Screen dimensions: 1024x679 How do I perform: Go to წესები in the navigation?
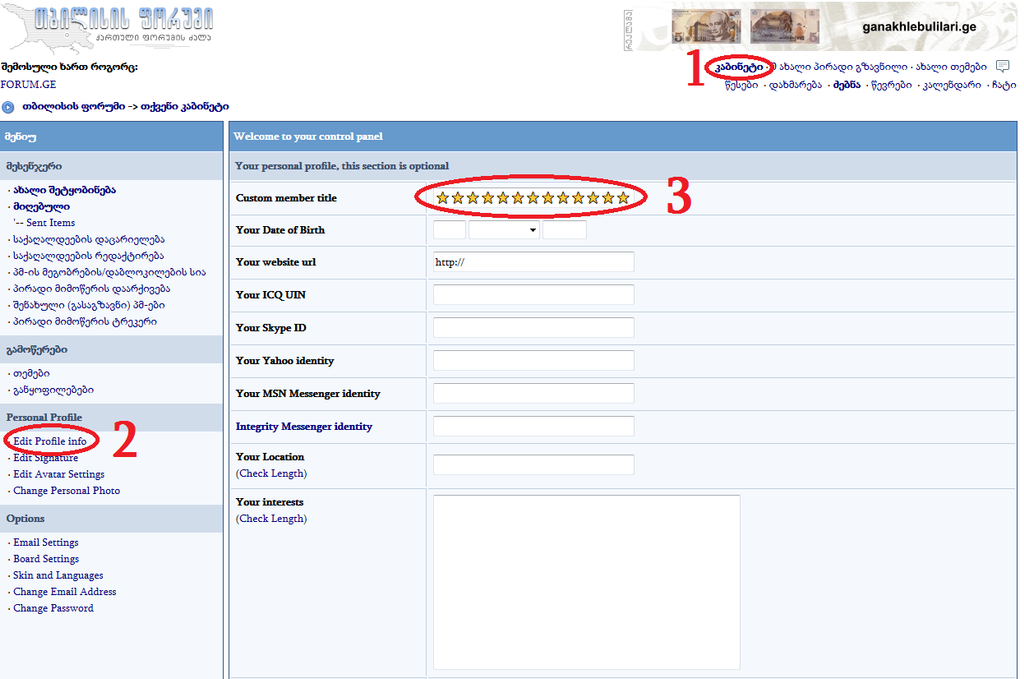pos(741,85)
